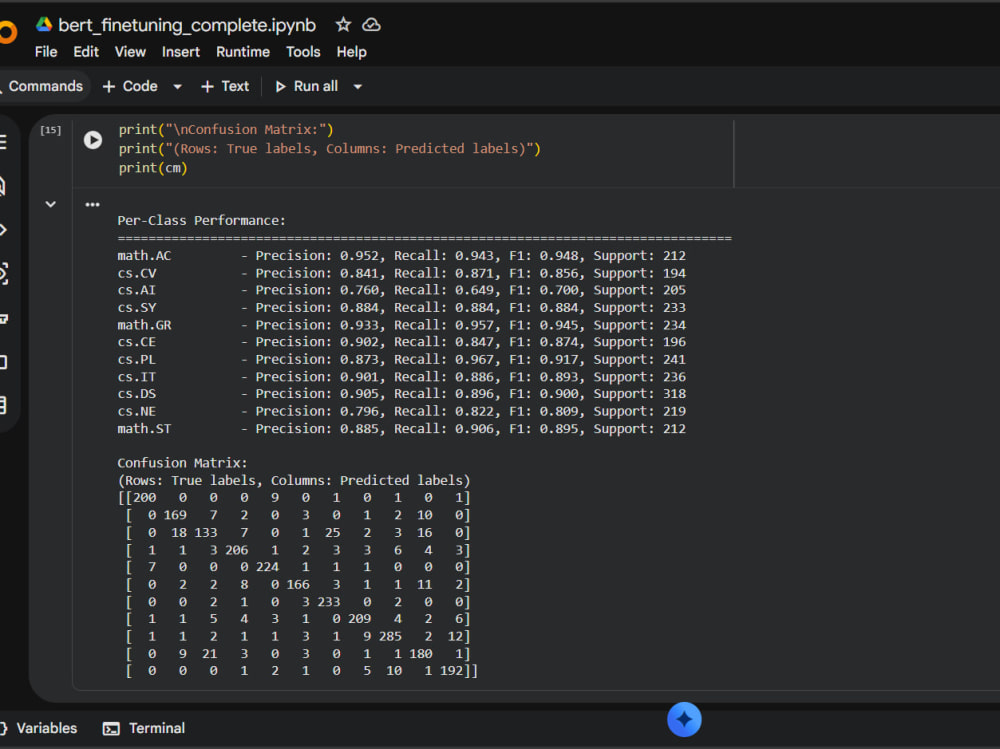This screenshot has height=749, width=1000.
Task: Click the confusion matrix row starting with 200
Action: click(x=294, y=498)
